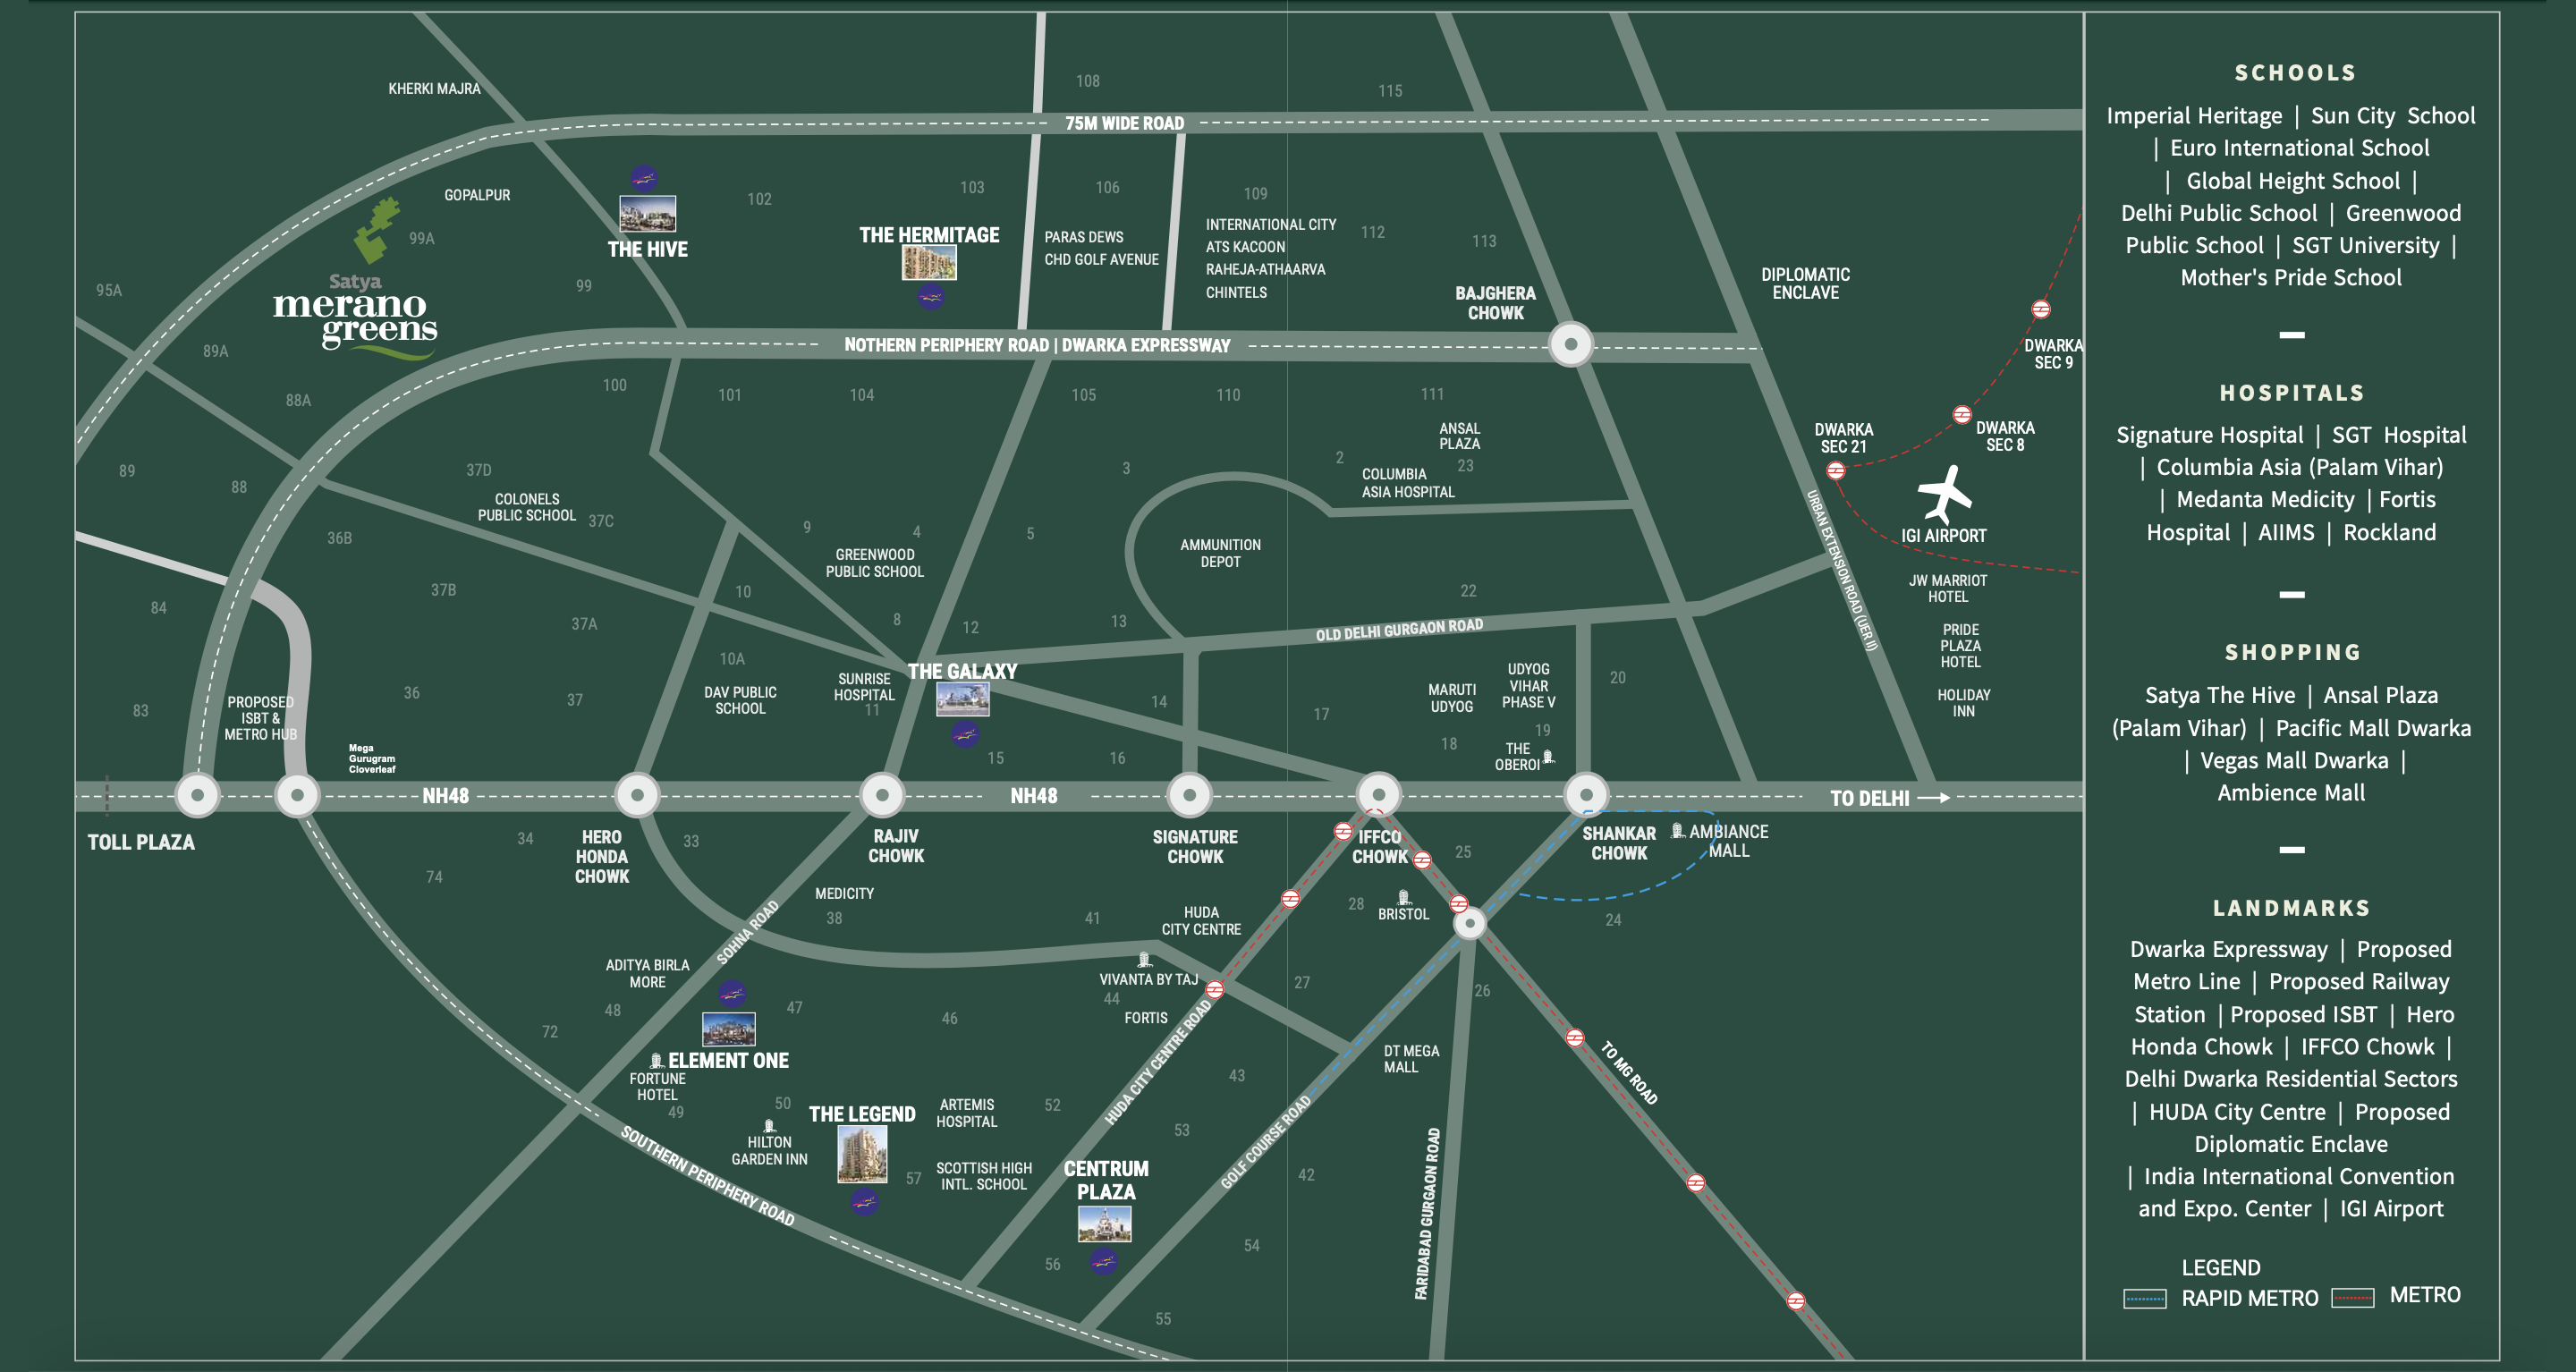Click the SCHOOLS heading in the side panel
Image resolution: width=2576 pixels, height=1372 pixels.
2295,73
